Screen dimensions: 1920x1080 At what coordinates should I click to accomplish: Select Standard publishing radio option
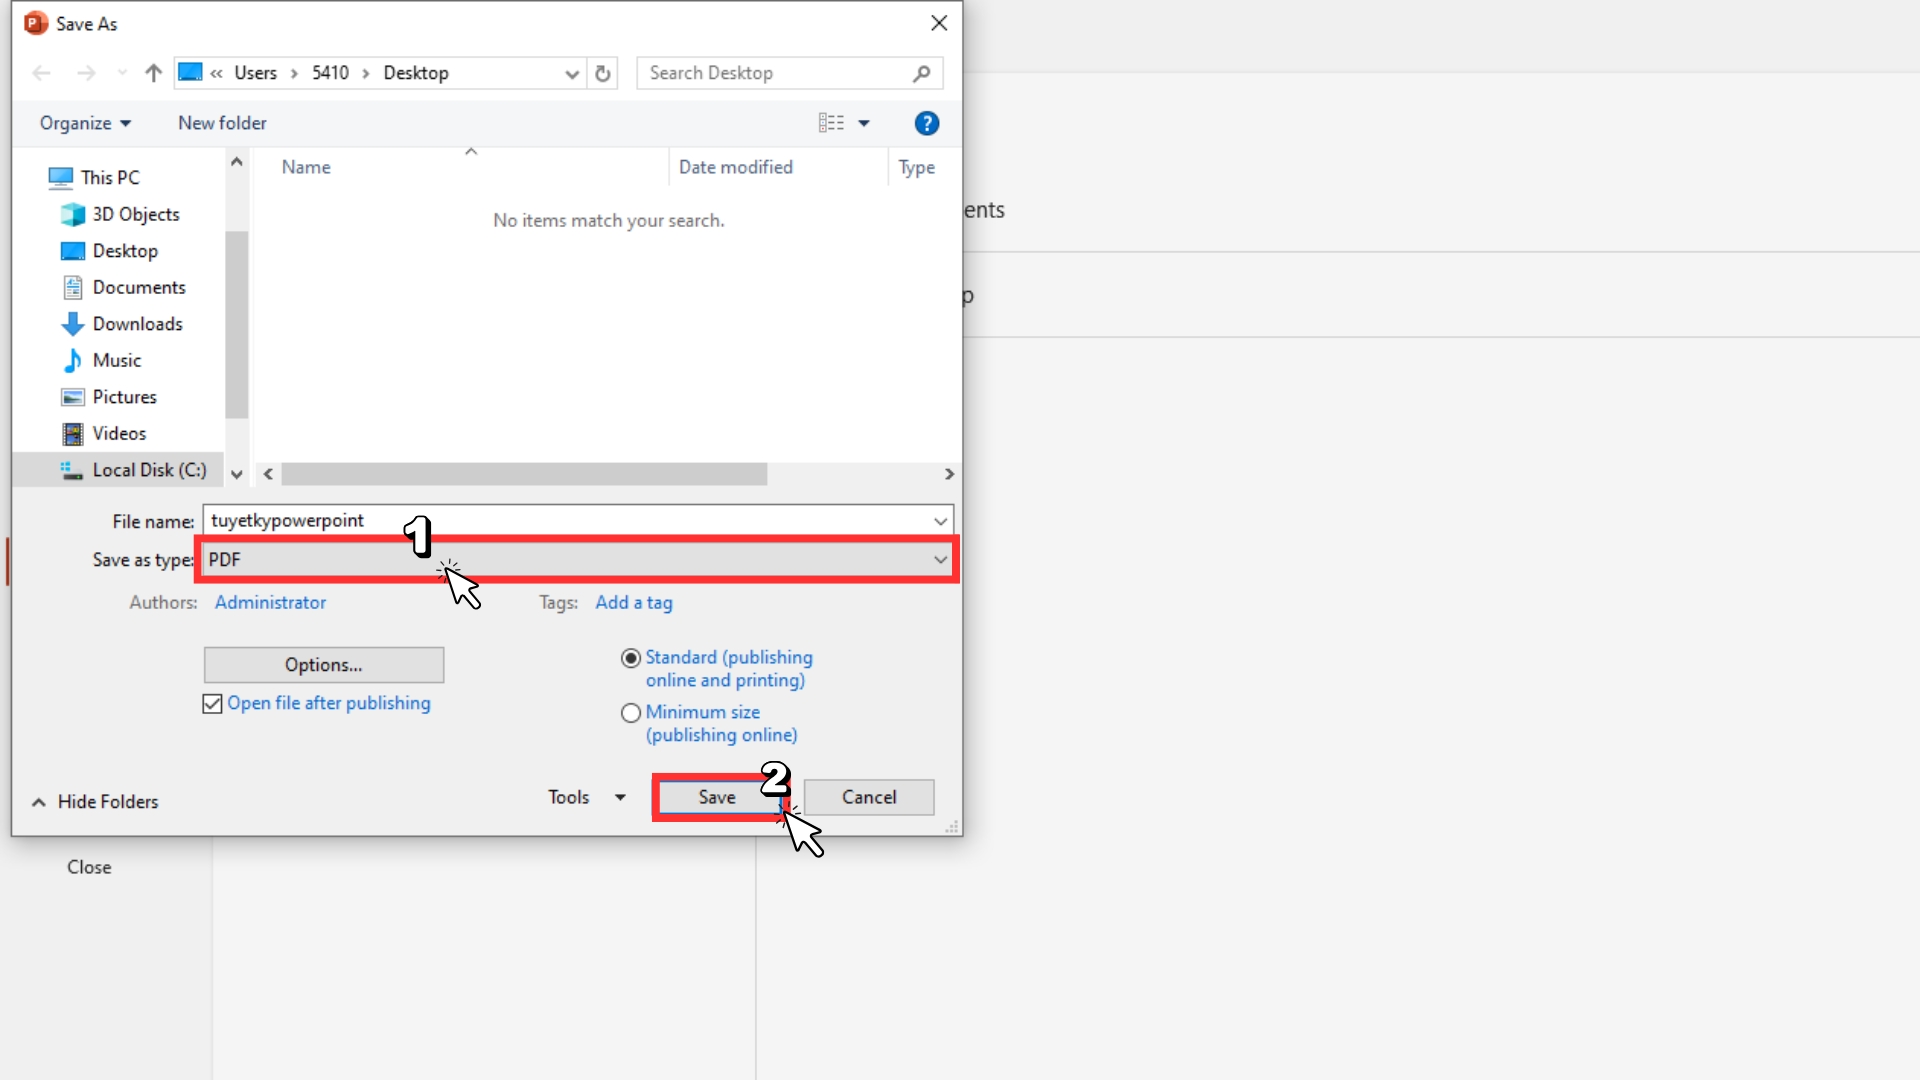pos(631,658)
